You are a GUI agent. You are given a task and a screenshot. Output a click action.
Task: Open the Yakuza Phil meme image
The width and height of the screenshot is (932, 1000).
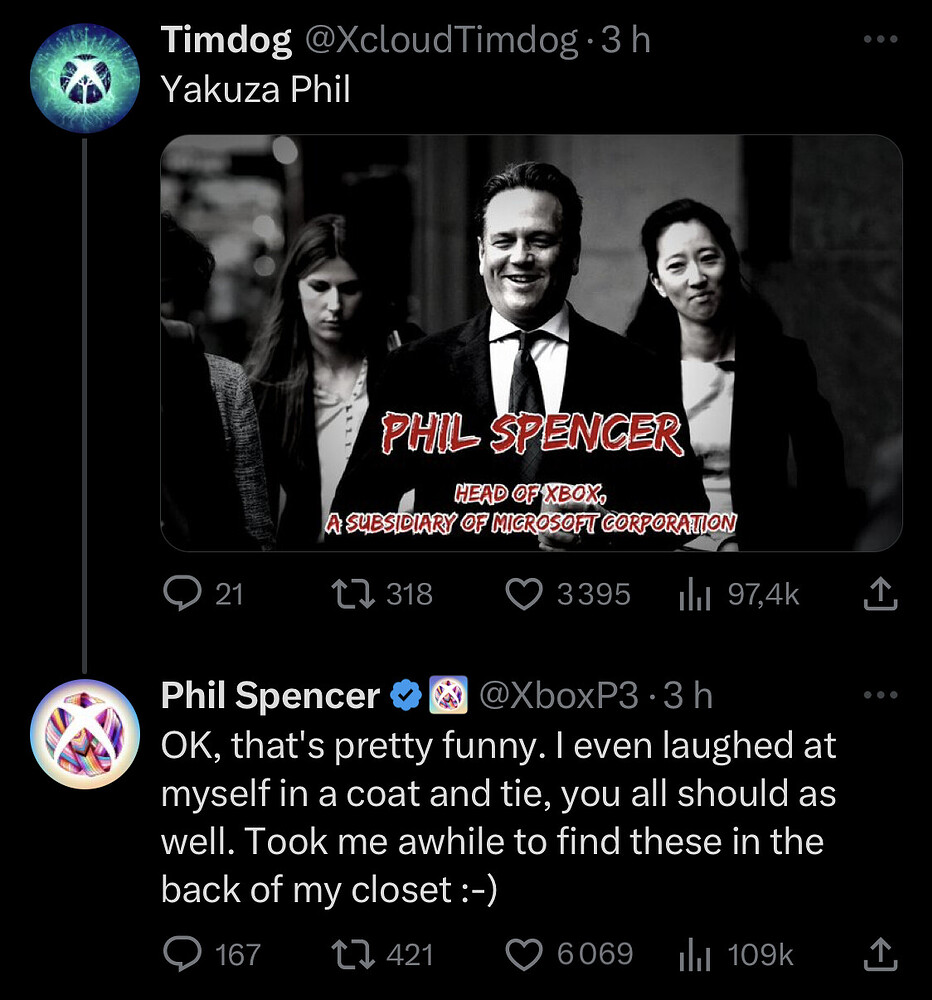[x=531, y=342]
